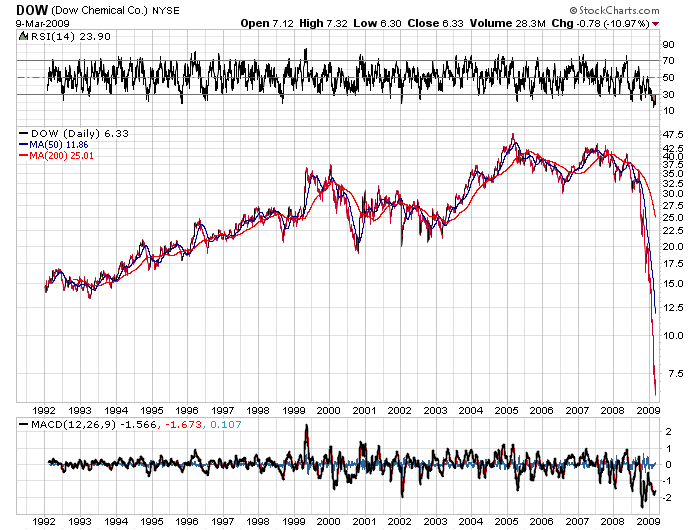Screen dimensions: 700x530
Task: Click the 35.0 price axis label
Action: (673, 174)
